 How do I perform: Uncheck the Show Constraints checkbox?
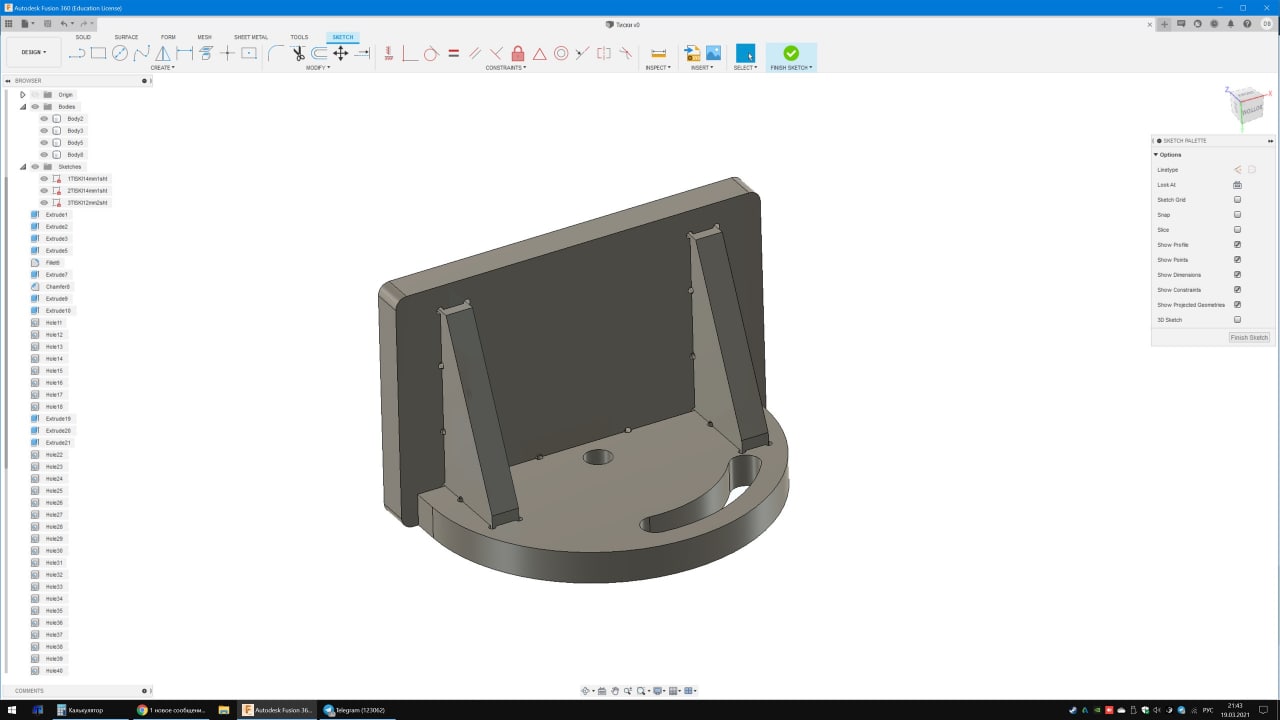[1237, 290]
